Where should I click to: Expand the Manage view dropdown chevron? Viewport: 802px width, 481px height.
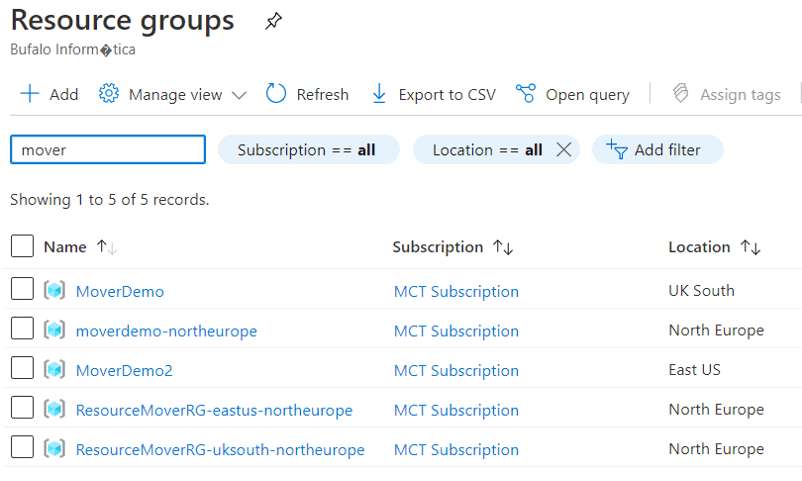coord(239,95)
